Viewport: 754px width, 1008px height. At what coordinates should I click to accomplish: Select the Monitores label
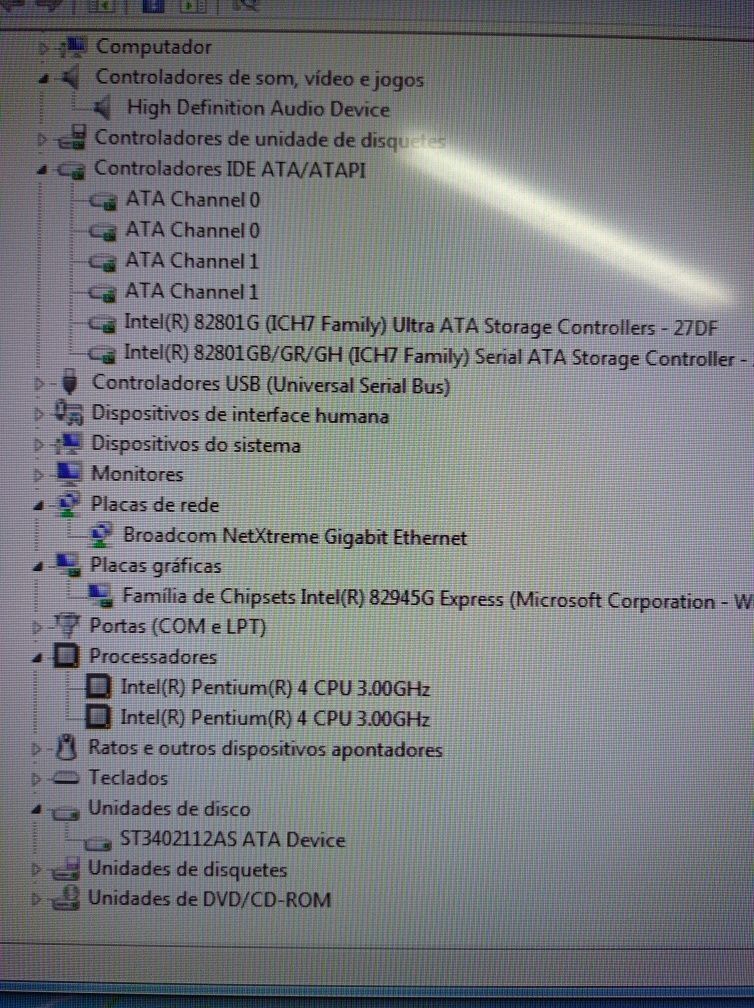(x=138, y=474)
